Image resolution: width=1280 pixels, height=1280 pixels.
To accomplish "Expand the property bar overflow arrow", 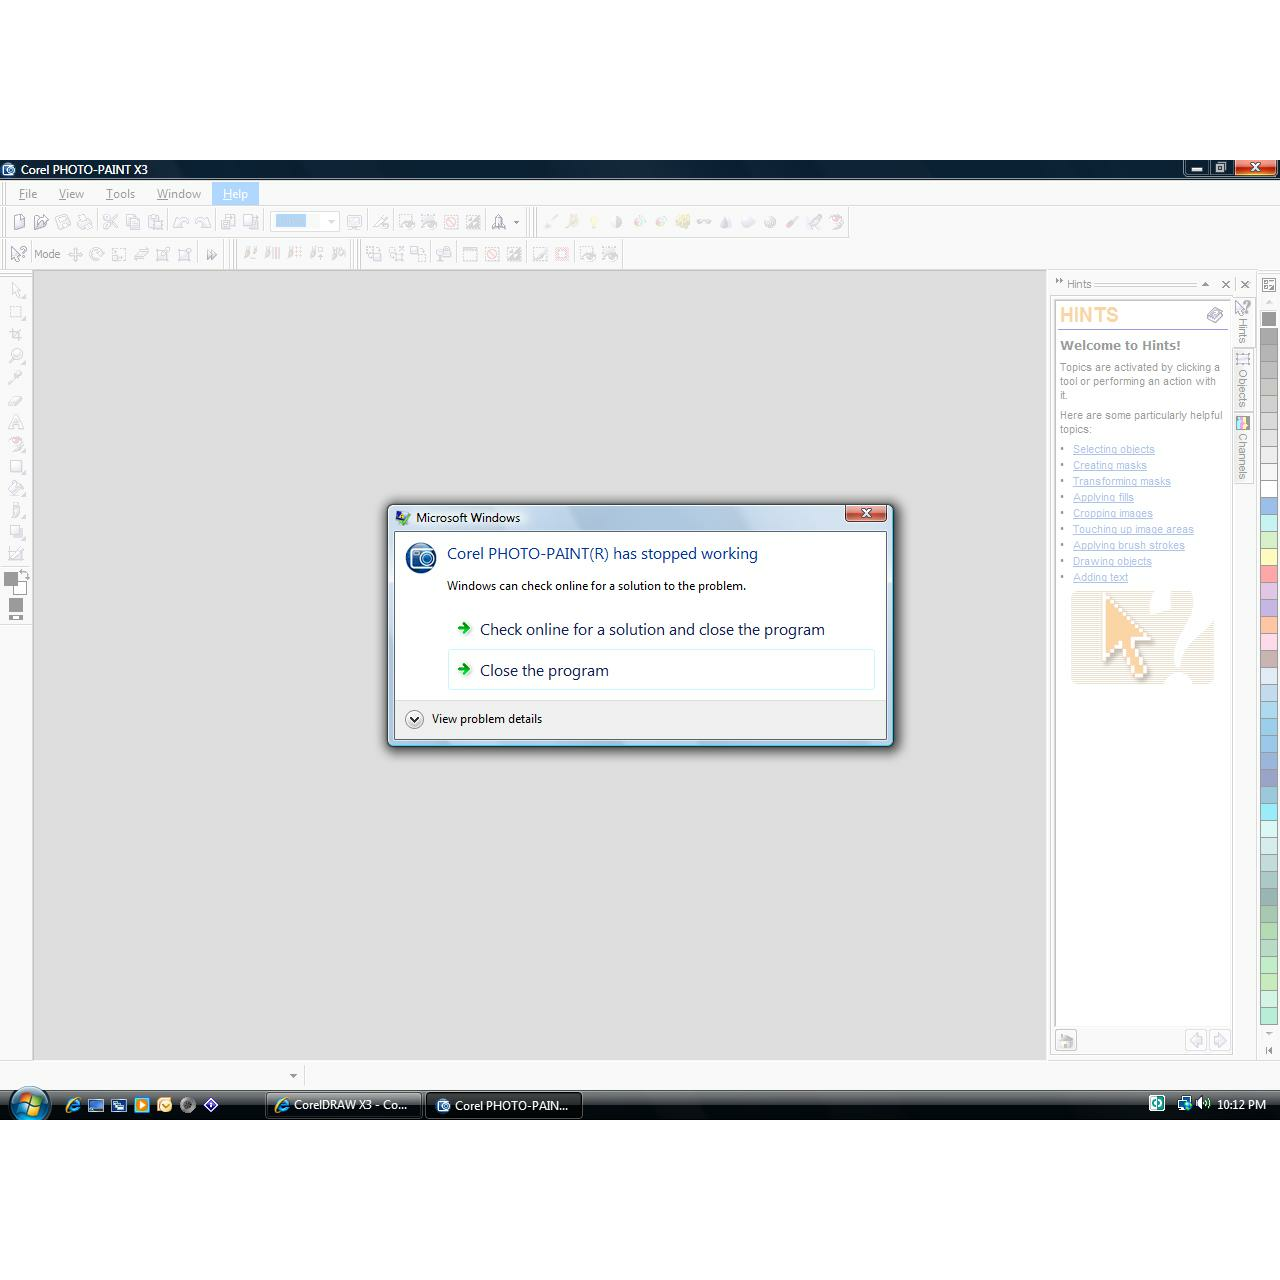I will point(211,254).
